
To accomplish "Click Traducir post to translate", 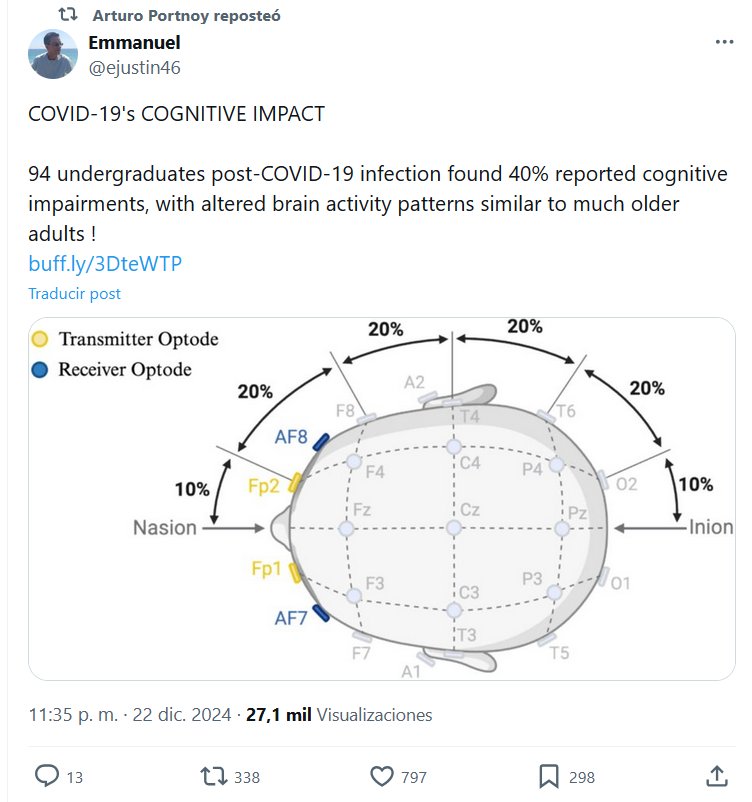I will 74,294.
